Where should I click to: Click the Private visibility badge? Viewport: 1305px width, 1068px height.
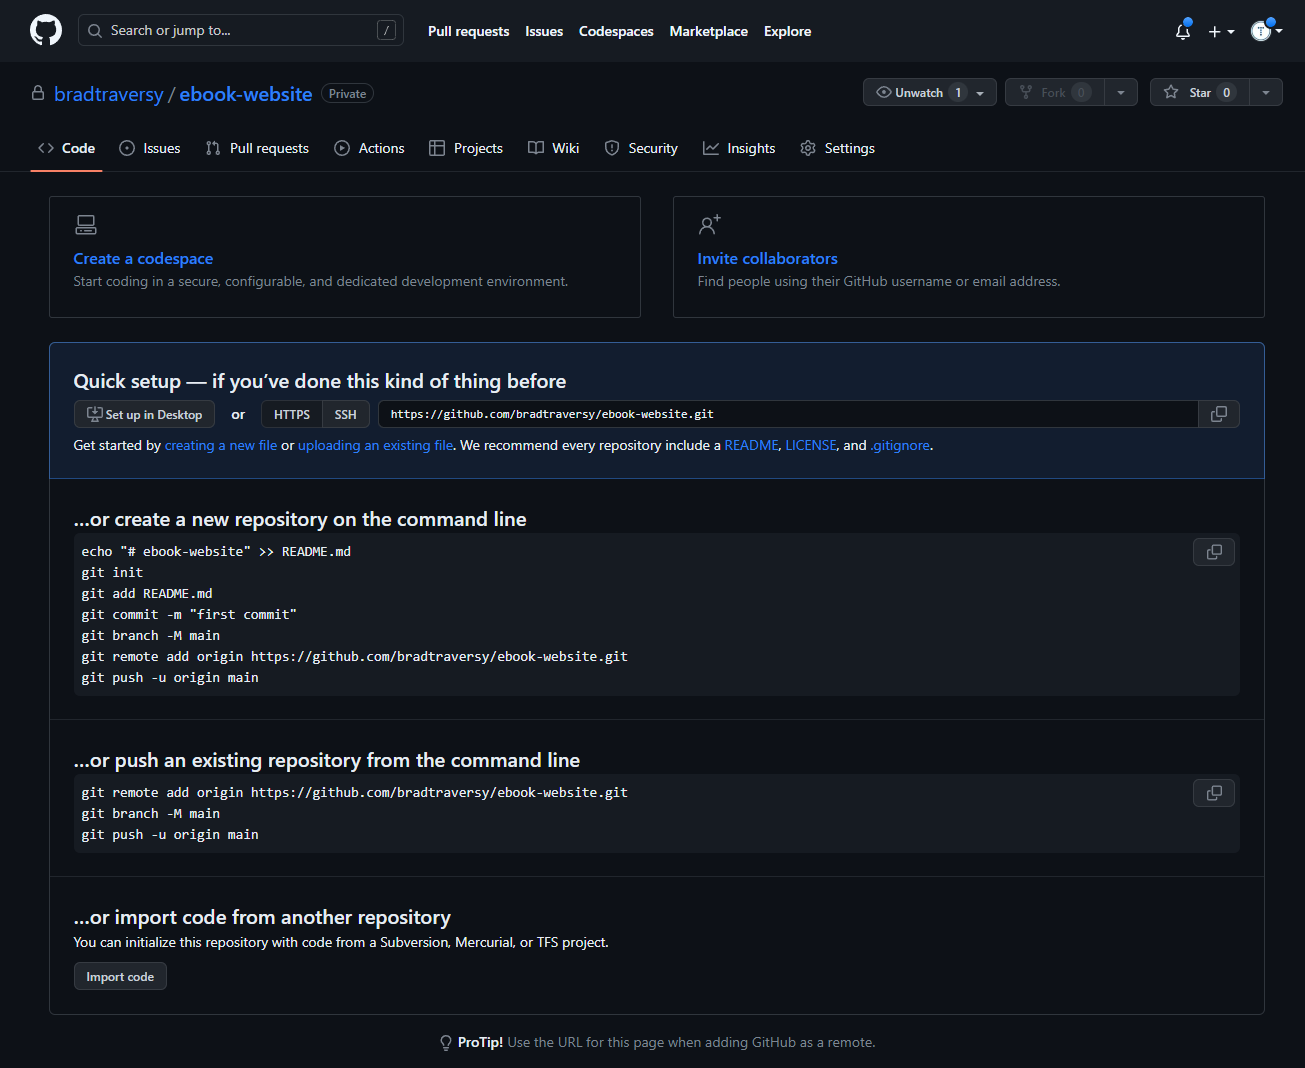(347, 94)
